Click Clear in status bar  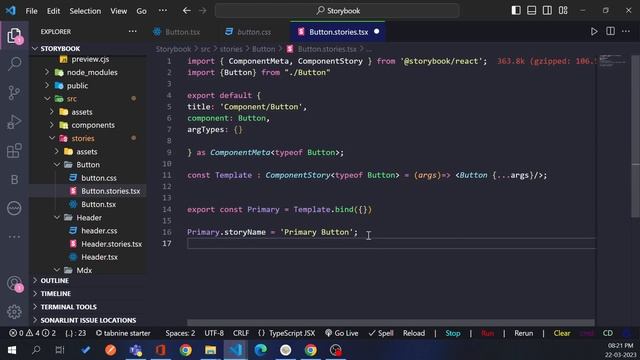(x=562, y=333)
